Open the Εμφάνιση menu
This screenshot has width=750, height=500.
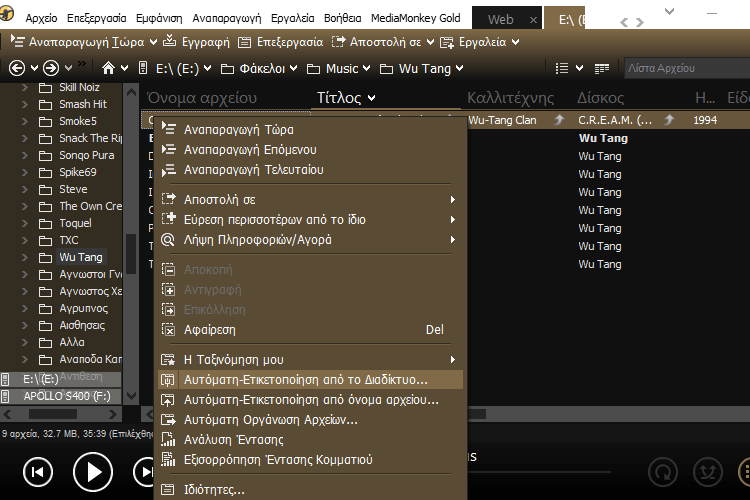[x=159, y=18]
